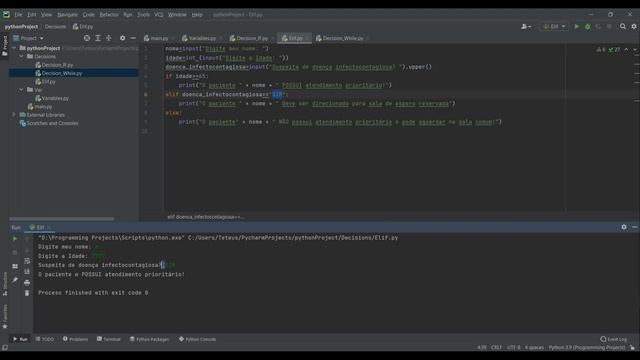640x360 pixels.
Task: Open the Run menu in menu bar
Action: (127, 15)
